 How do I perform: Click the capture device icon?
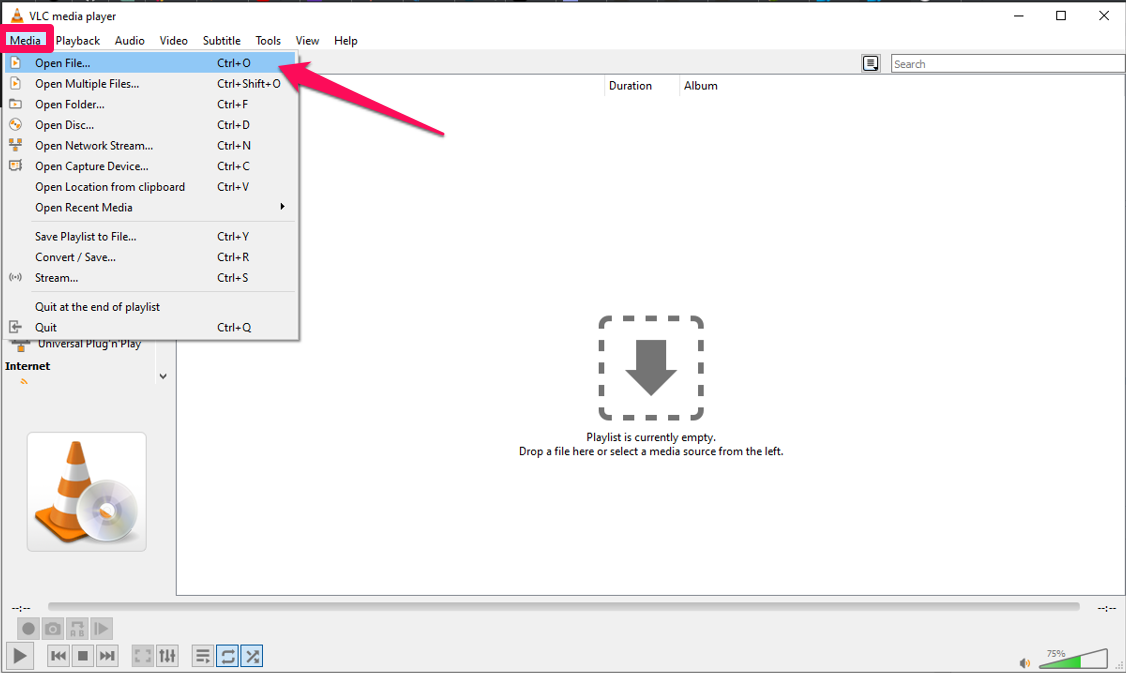[15, 165]
